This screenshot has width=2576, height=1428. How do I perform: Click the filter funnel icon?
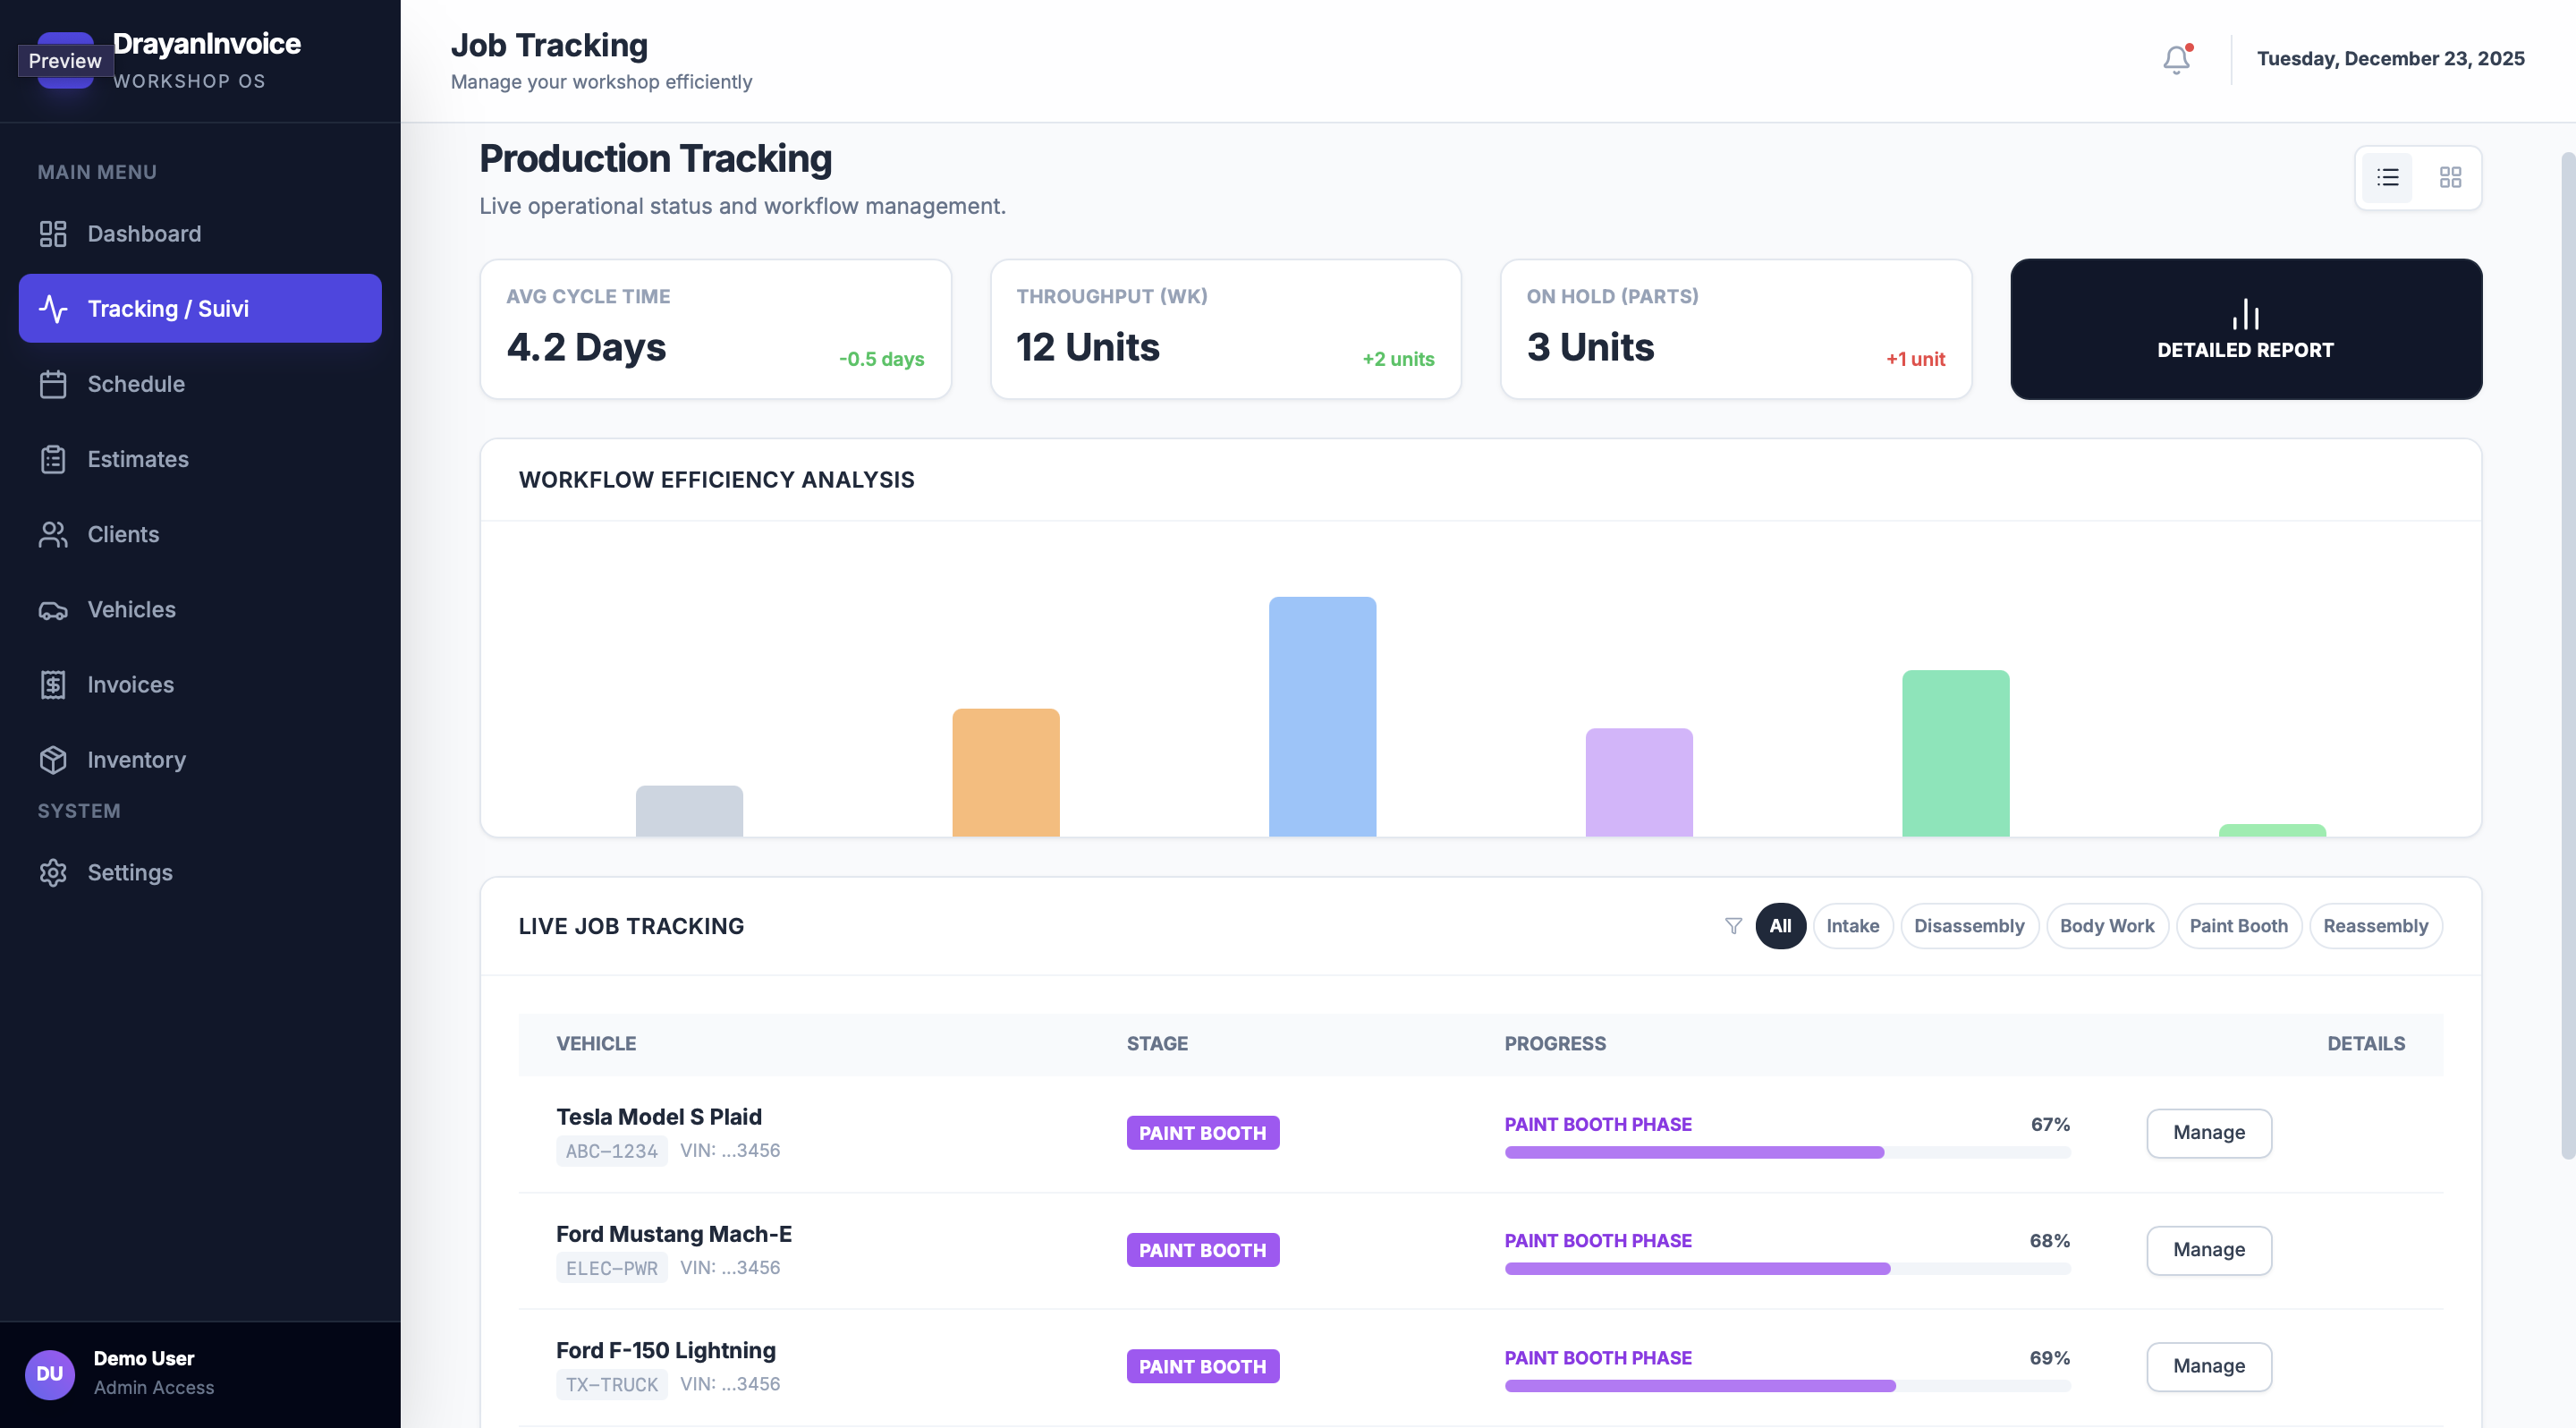1733,926
